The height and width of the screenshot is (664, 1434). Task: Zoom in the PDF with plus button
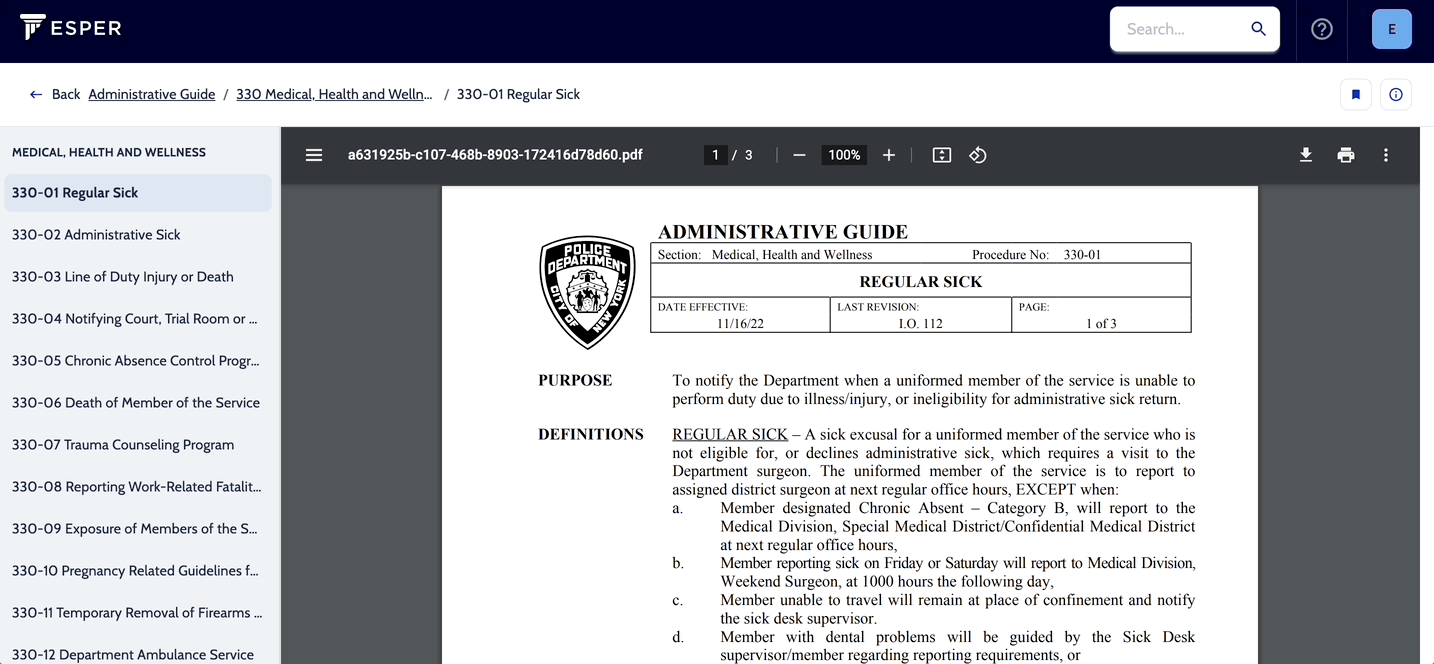889,155
